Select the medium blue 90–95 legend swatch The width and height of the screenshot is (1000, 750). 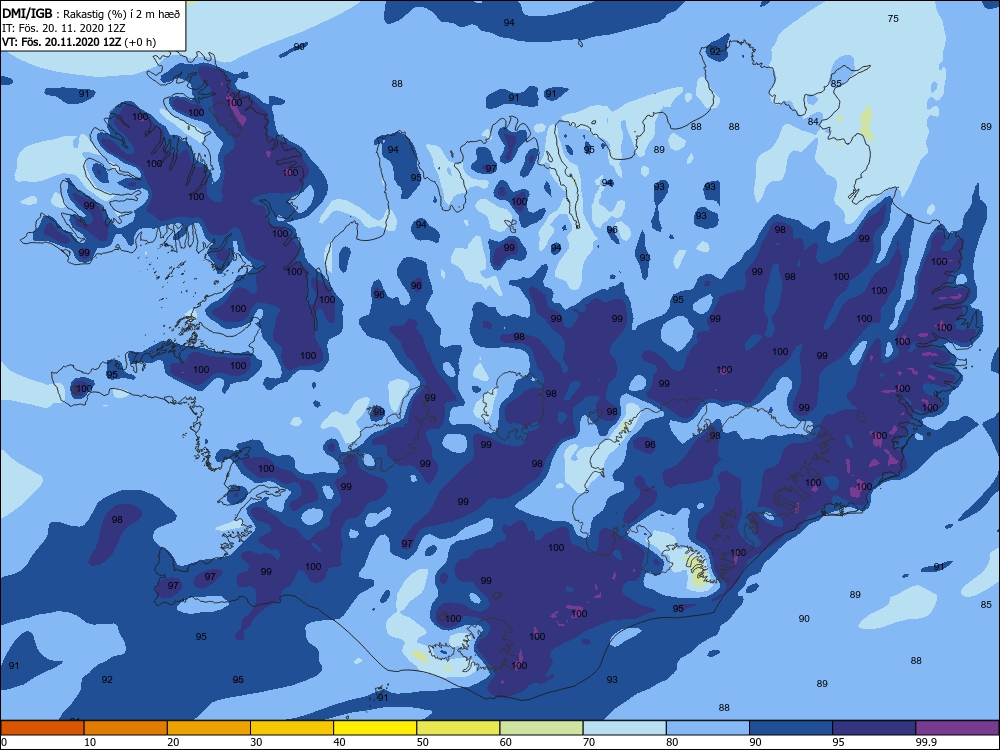(x=791, y=728)
